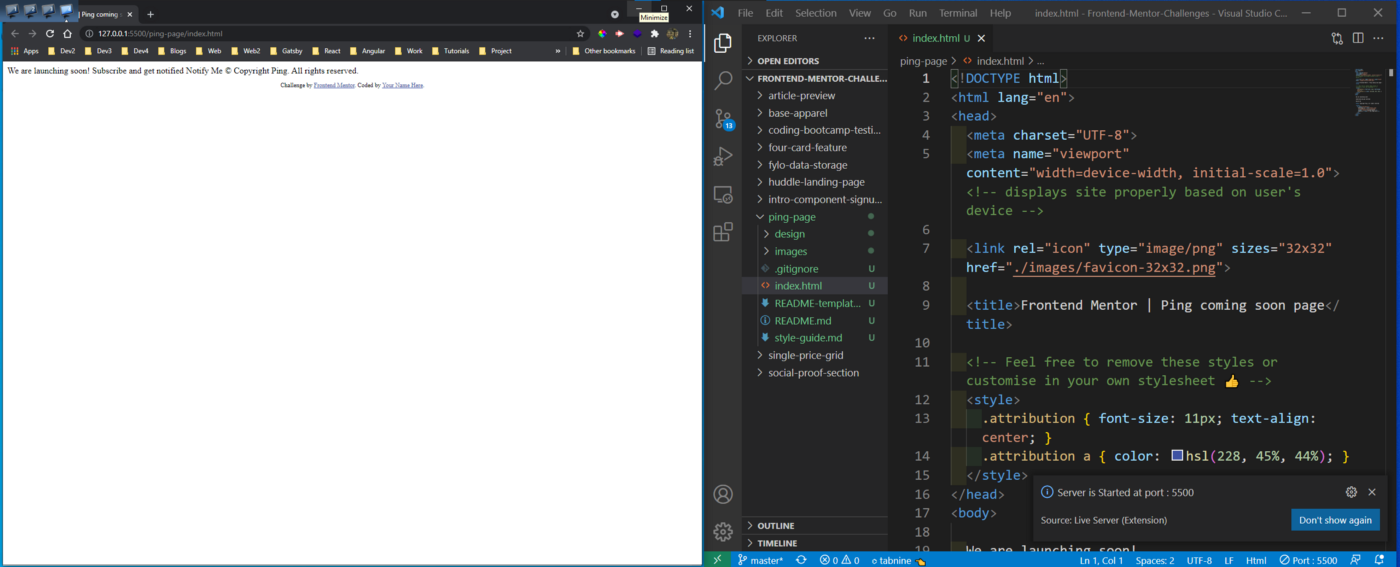Click the master* branch in the status bar
This screenshot has width=1400, height=567.
click(760, 560)
